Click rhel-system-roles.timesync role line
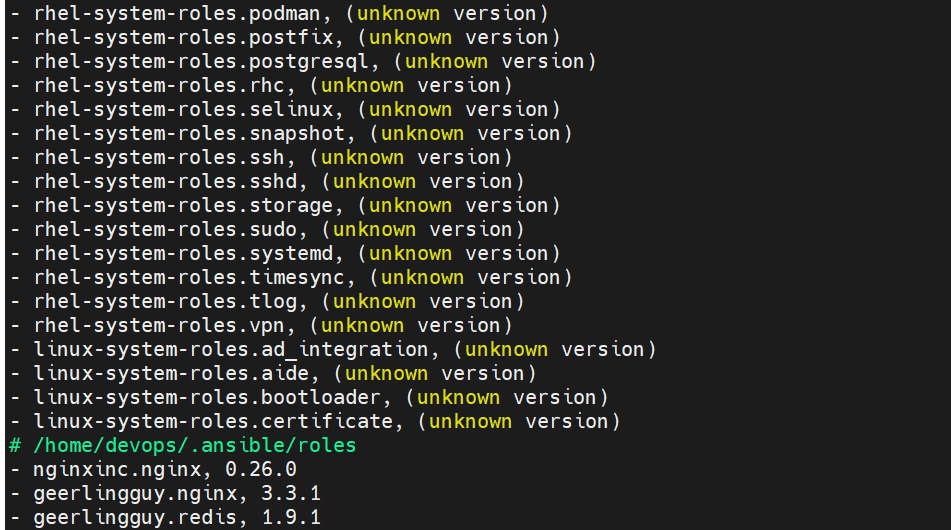The width and height of the screenshot is (951, 530). coord(291,278)
